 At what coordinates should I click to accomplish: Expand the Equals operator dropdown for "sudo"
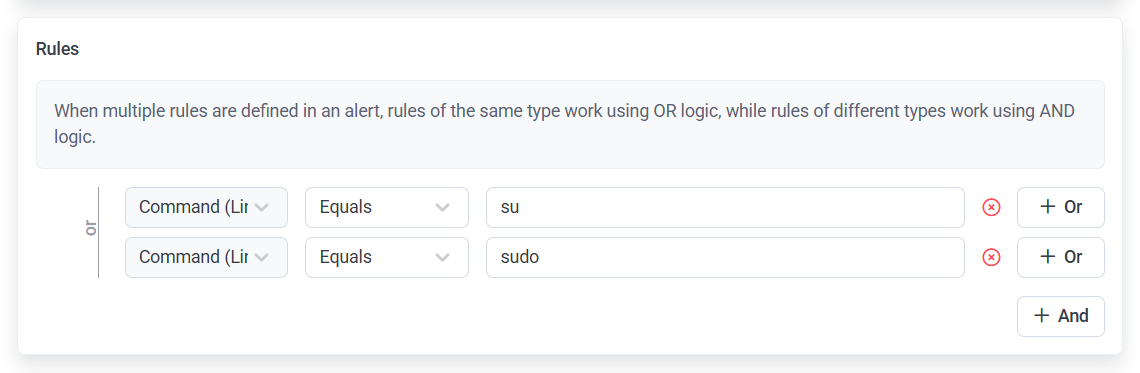click(x=387, y=257)
